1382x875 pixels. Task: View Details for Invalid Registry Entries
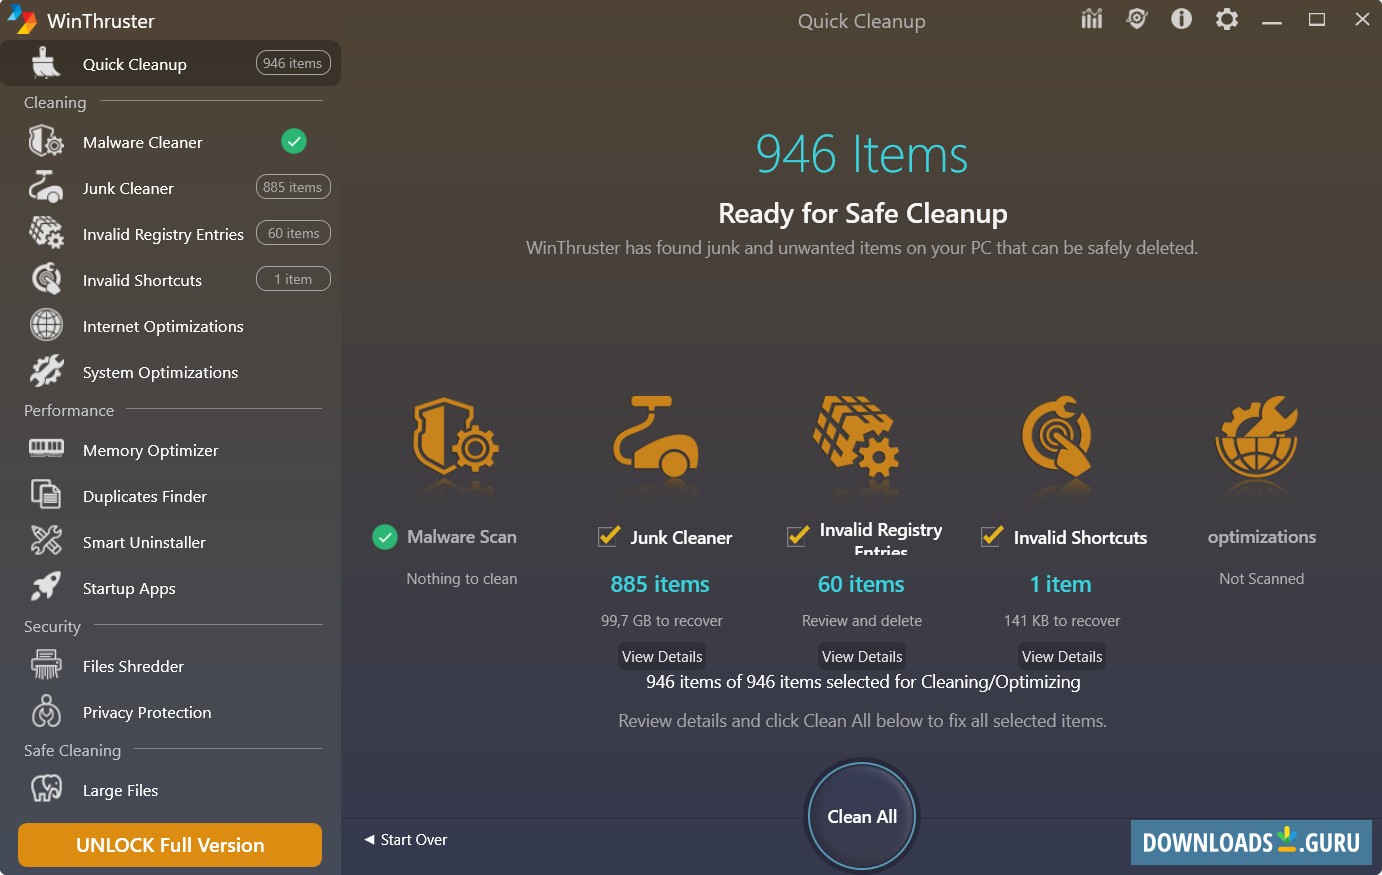point(862,656)
